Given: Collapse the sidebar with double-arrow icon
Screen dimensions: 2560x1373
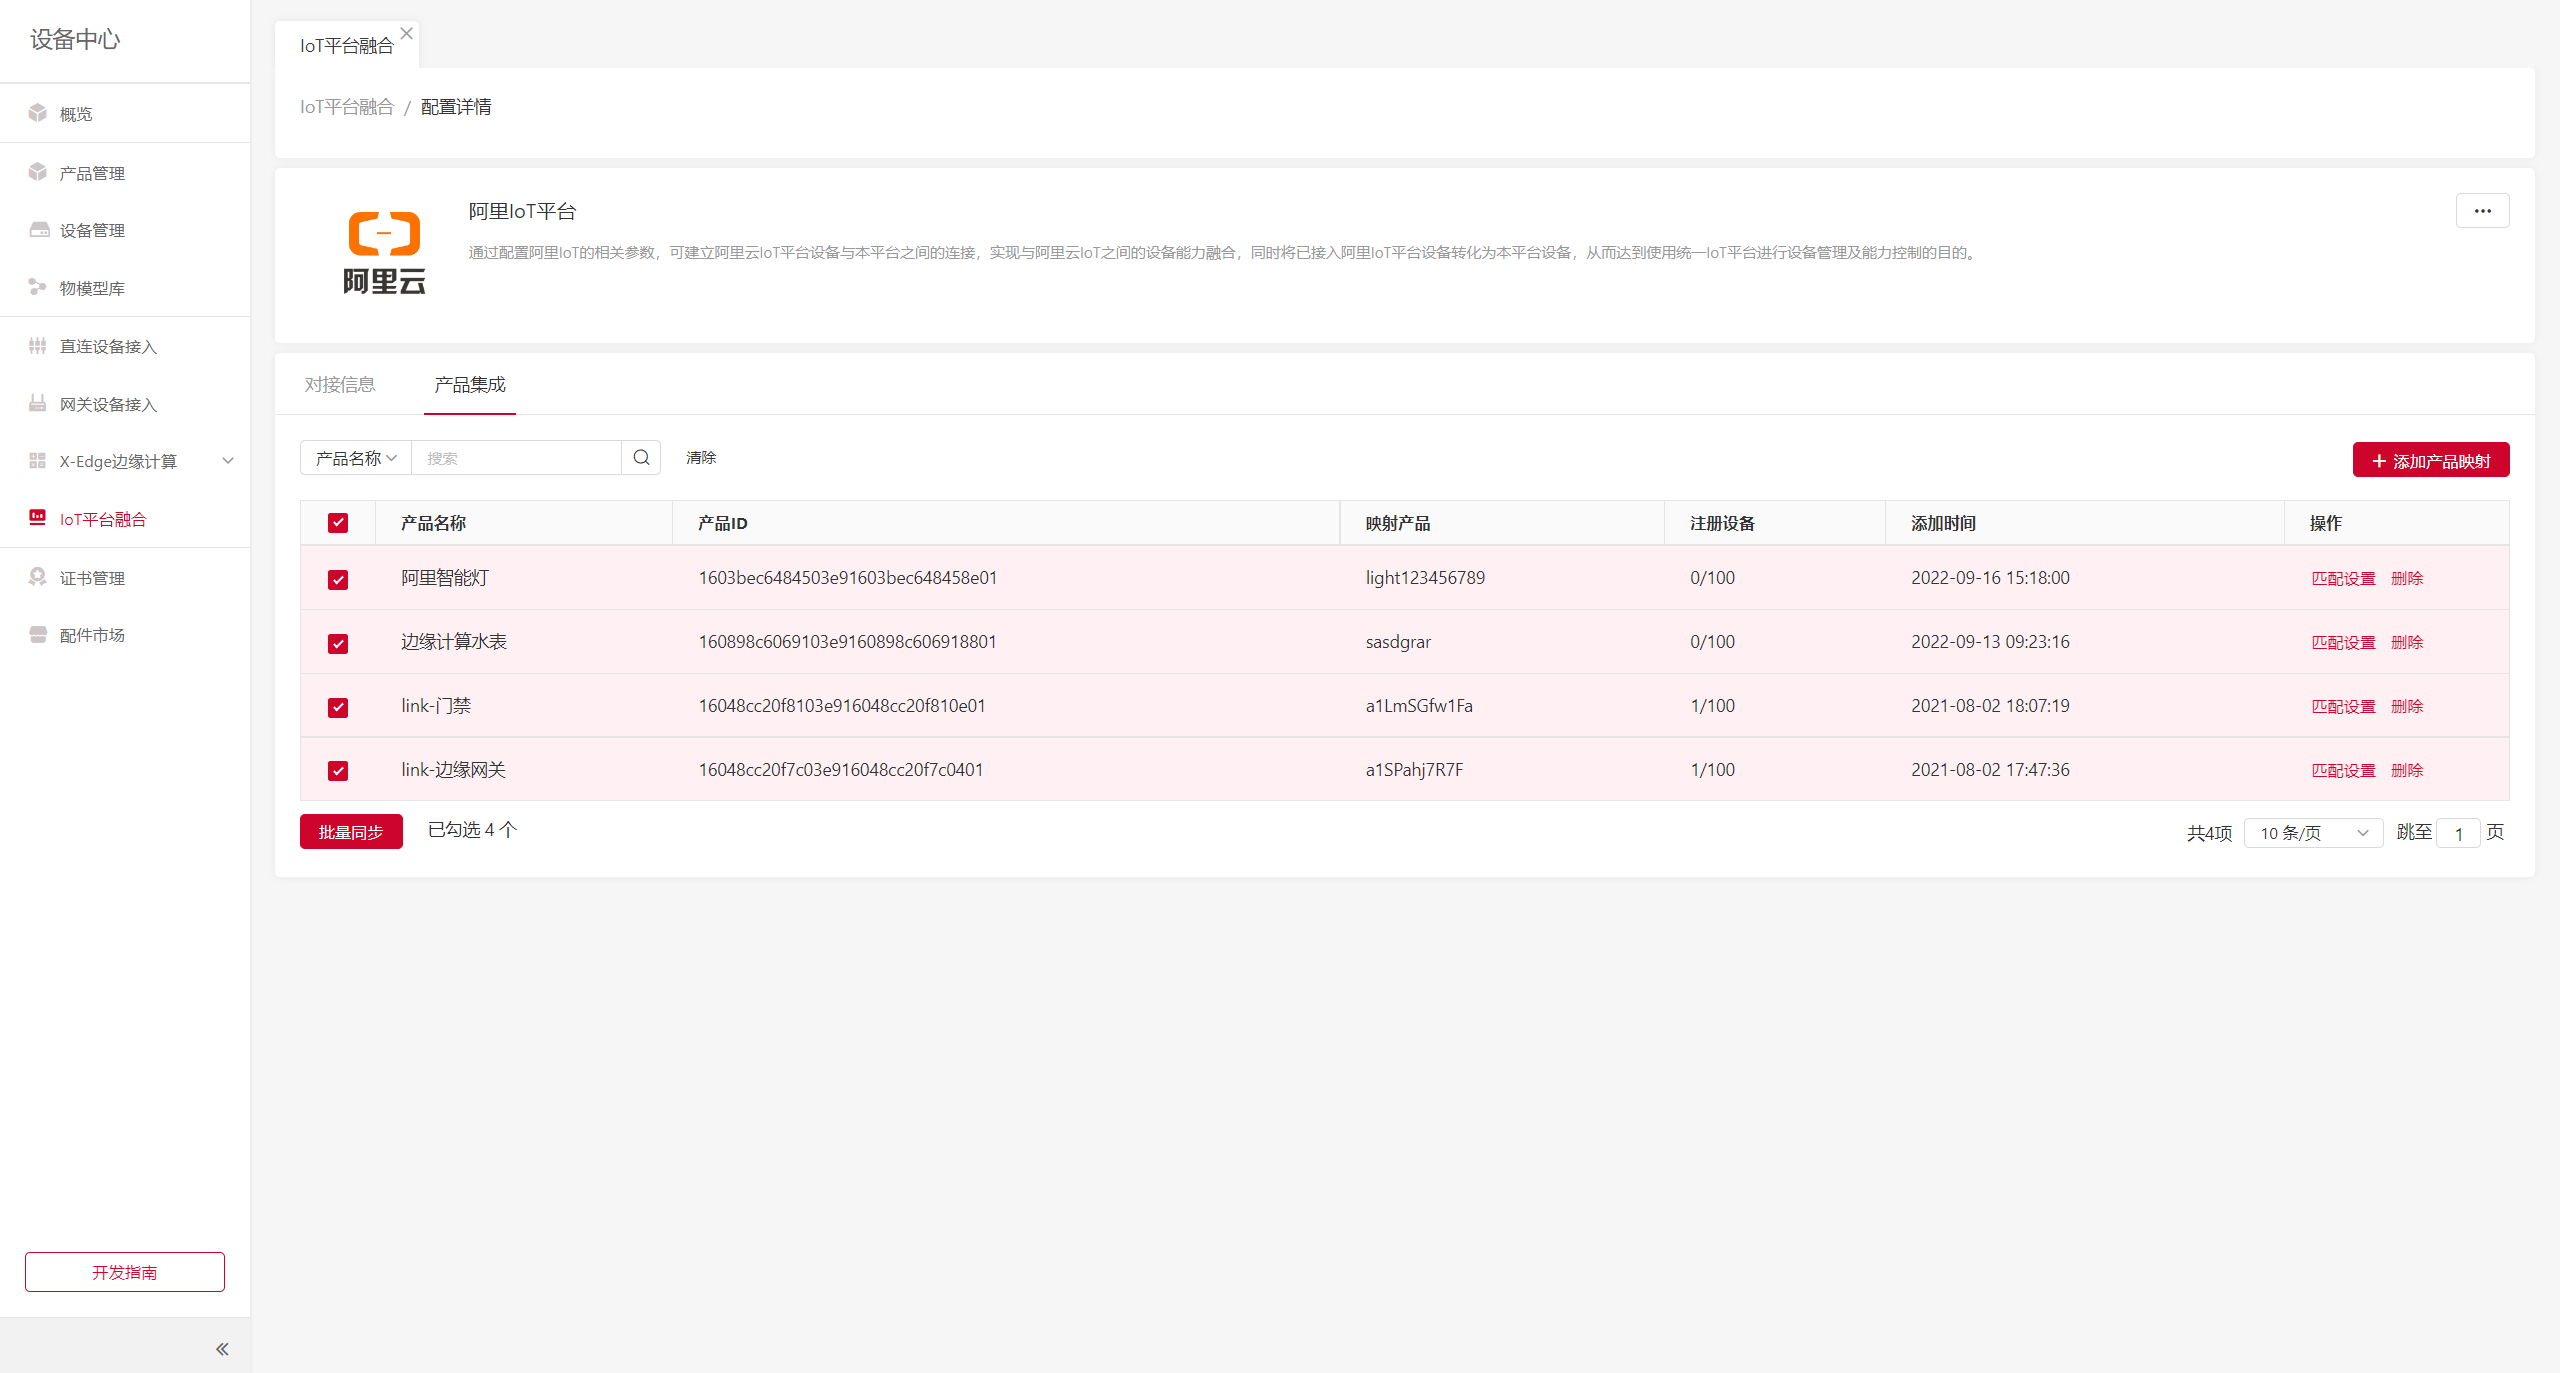Looking at the screenshot, I should 222,1349.
